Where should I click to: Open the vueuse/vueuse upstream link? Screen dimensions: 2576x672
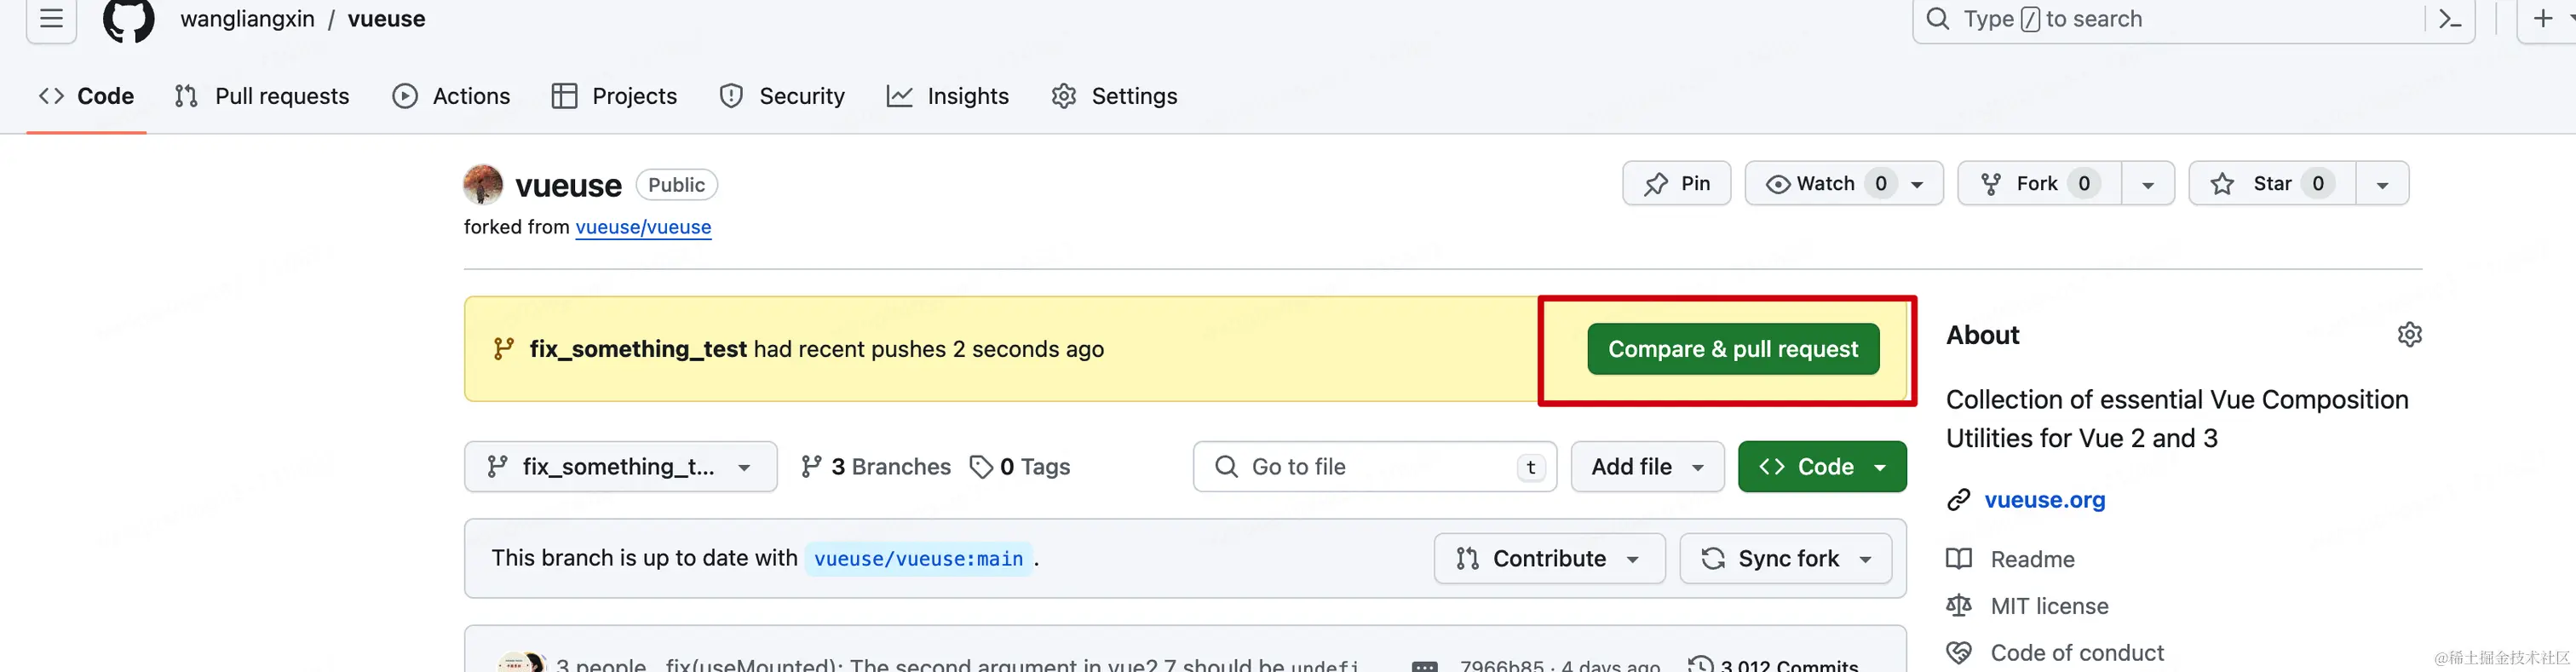(643, 227)
